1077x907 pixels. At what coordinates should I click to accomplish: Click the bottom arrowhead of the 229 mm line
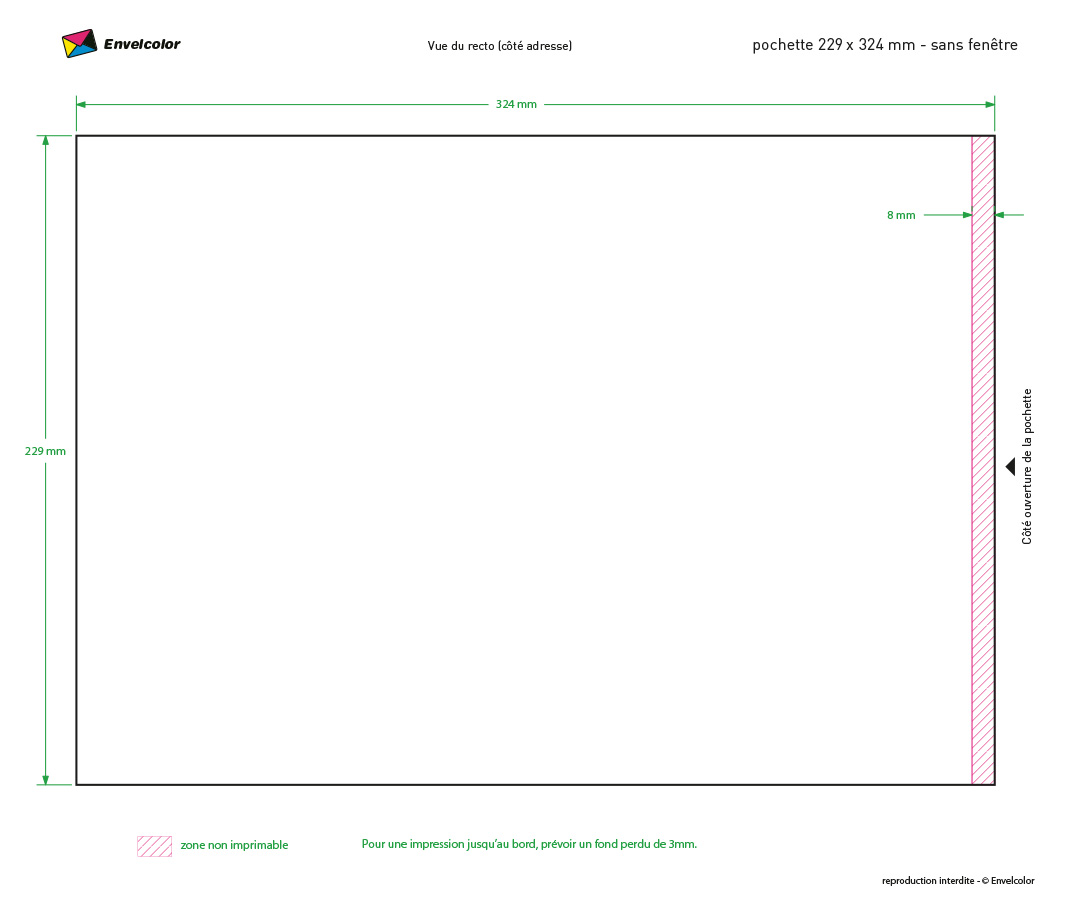click(45, 779)
